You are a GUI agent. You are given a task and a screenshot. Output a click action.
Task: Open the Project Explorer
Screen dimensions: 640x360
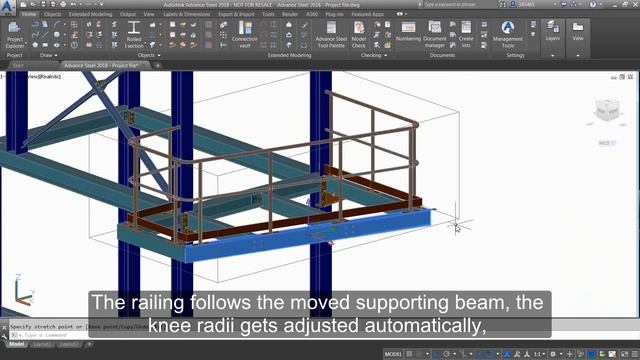(x=15, y=35)
